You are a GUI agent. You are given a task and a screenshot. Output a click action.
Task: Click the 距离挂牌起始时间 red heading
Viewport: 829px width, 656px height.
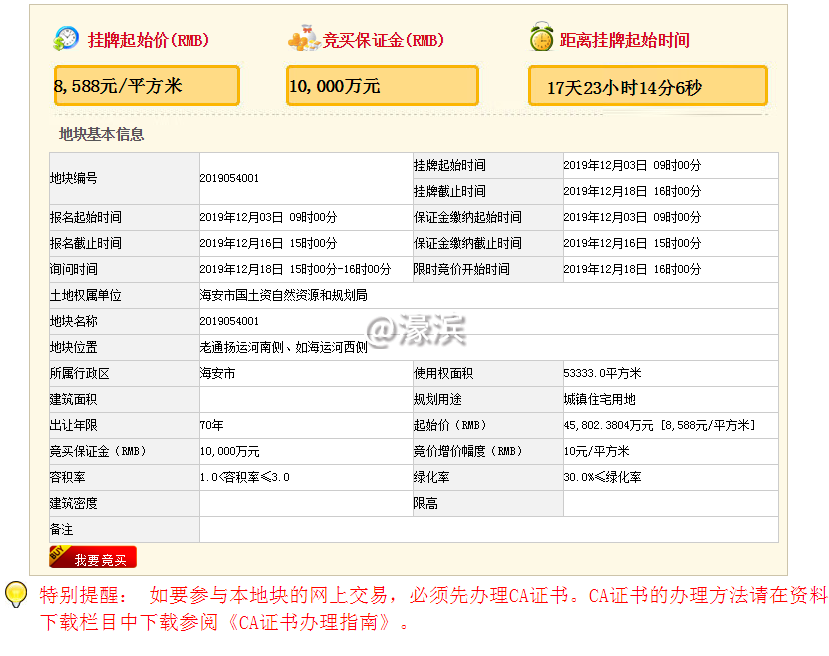click(x=624, y=41)
